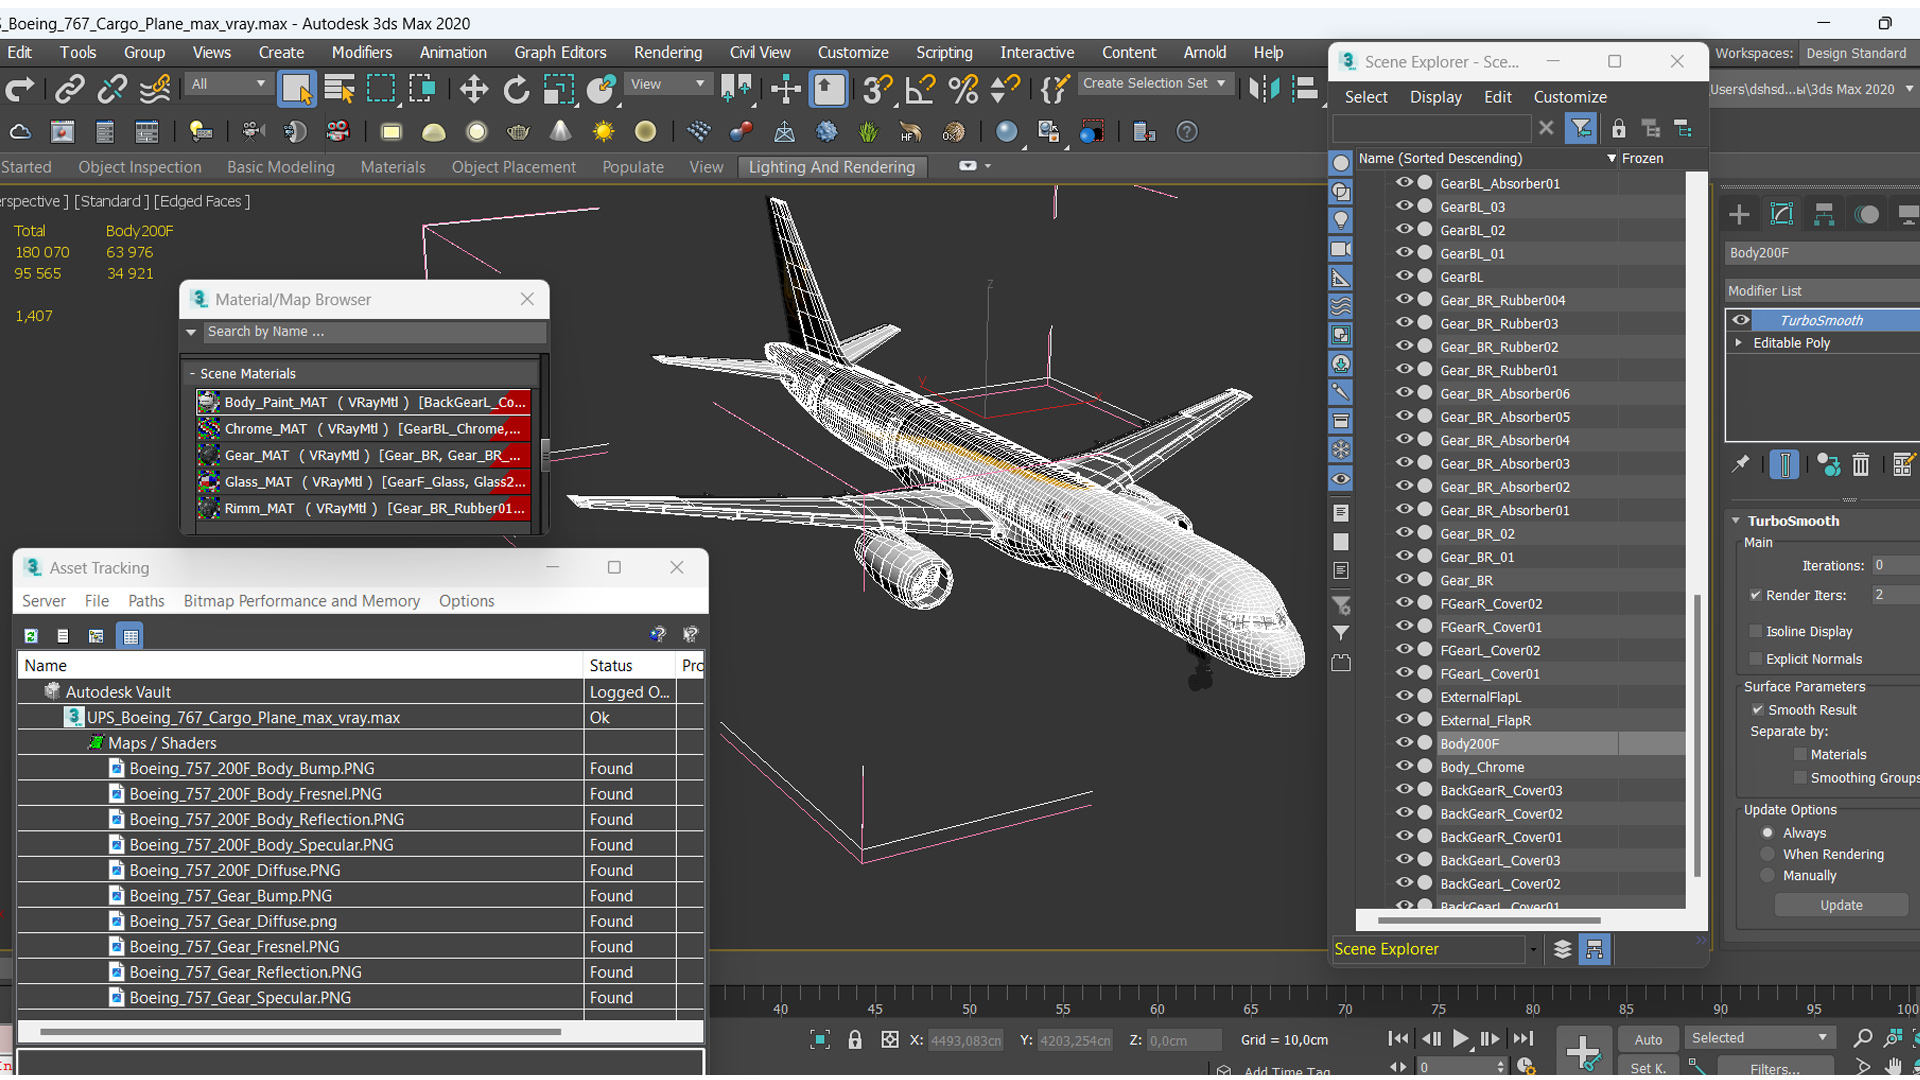This screenshot has width=1920, height=1080.
Task: Hide Body200F using its eye icon
Action: (x=1404, y=743)
